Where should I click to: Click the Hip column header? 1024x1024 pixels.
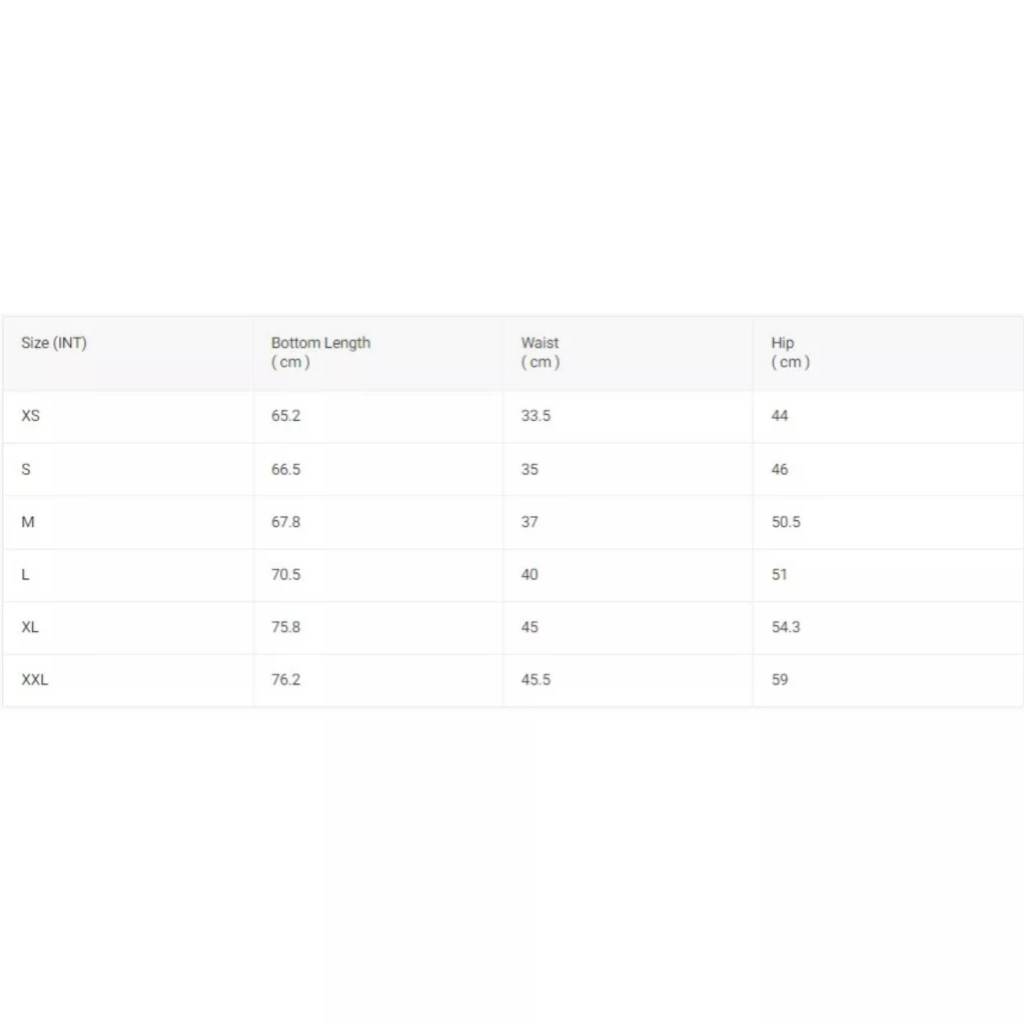[x=790, y=352]
